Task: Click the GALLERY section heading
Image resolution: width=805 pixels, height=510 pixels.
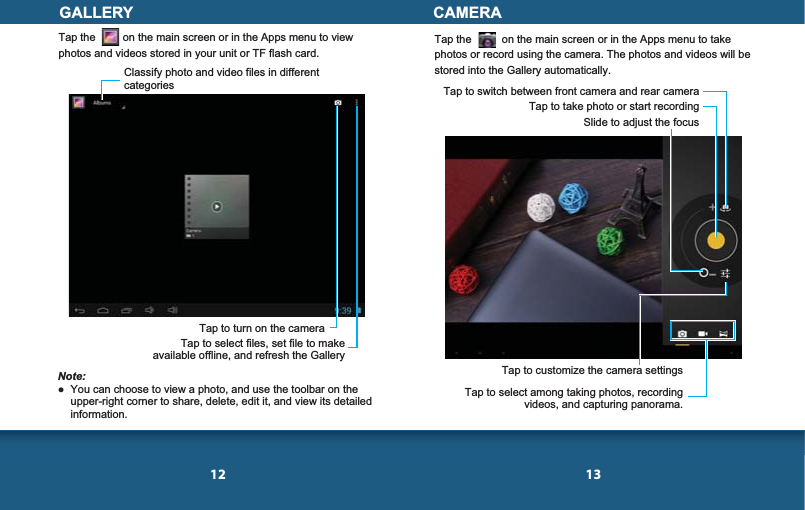Action: pyautogui.click(x=96, y=12)
